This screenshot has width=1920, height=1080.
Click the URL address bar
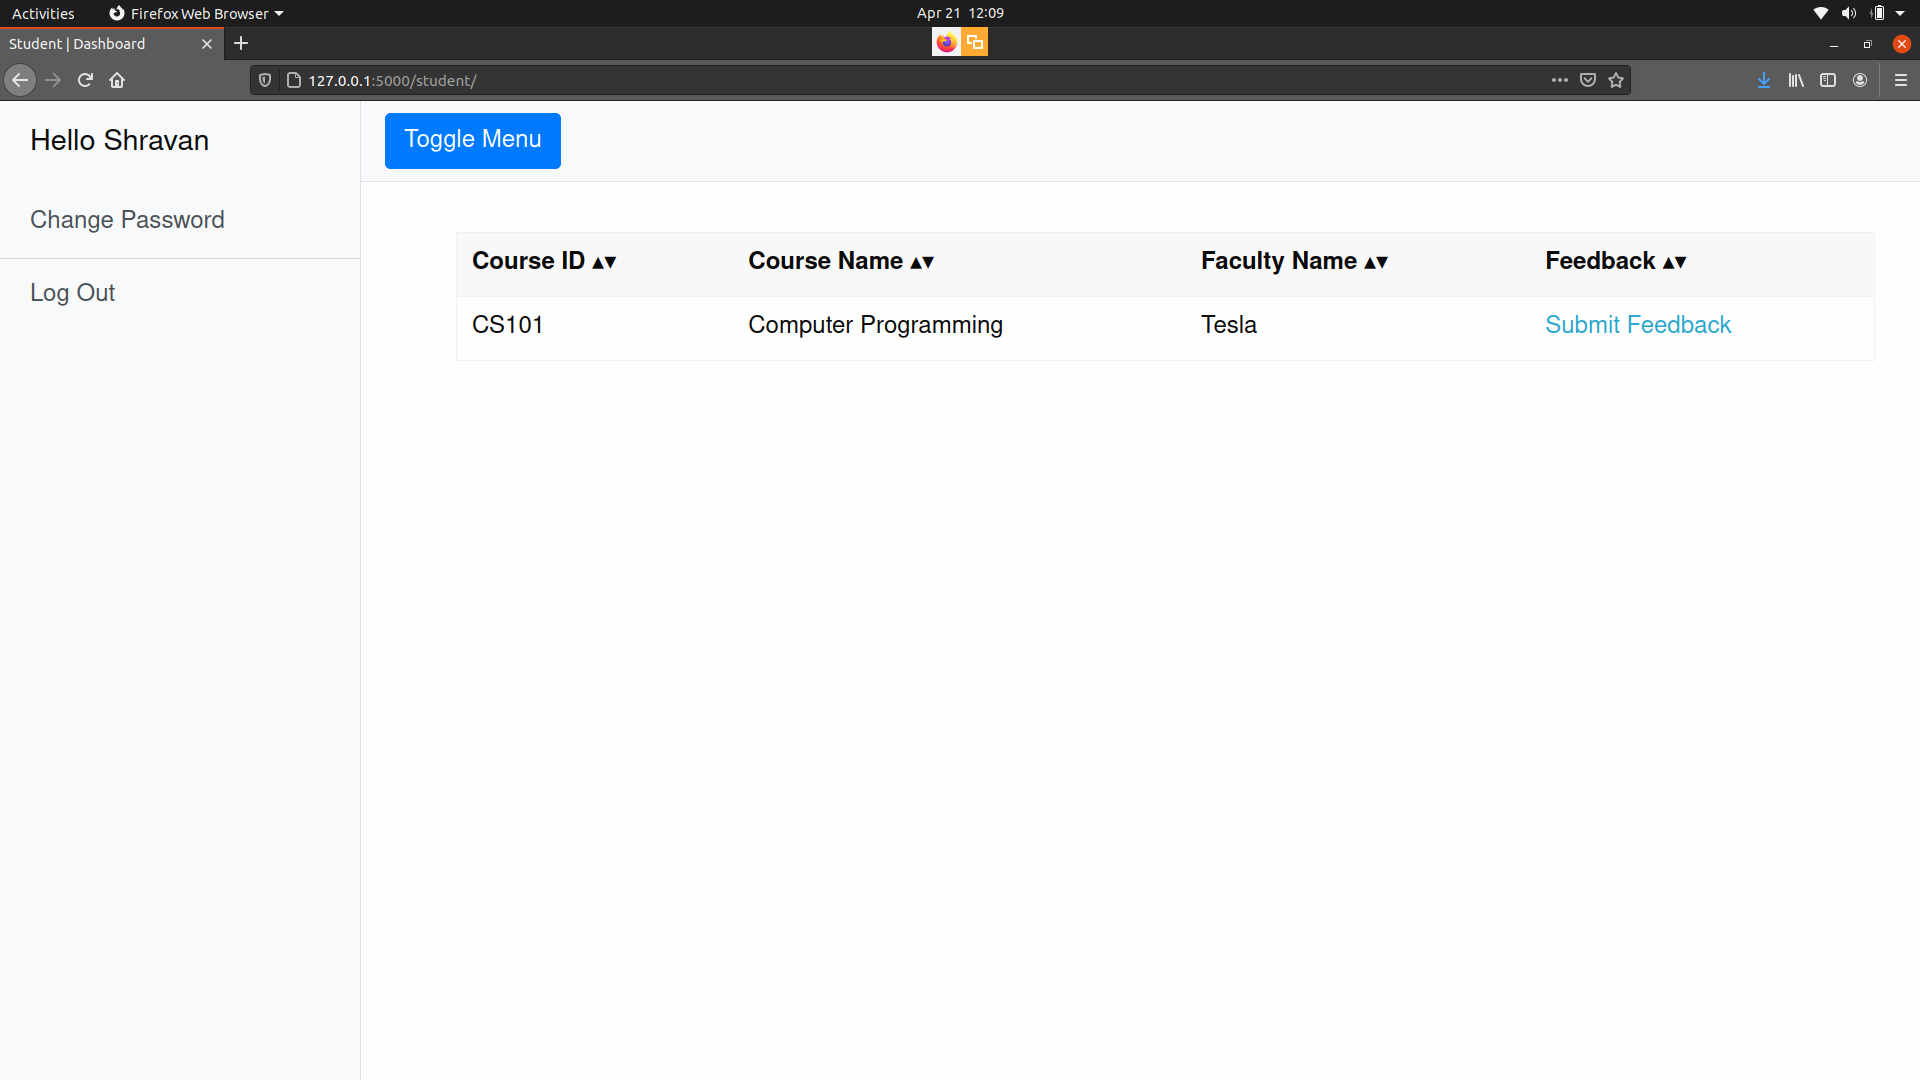point(900,80)
